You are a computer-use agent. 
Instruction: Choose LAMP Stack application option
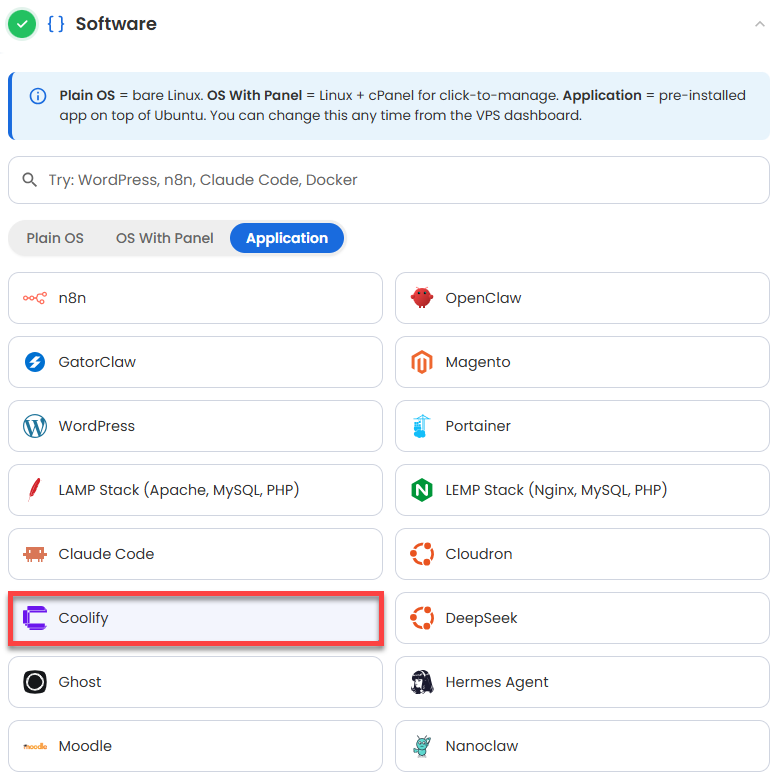point(195,490)
